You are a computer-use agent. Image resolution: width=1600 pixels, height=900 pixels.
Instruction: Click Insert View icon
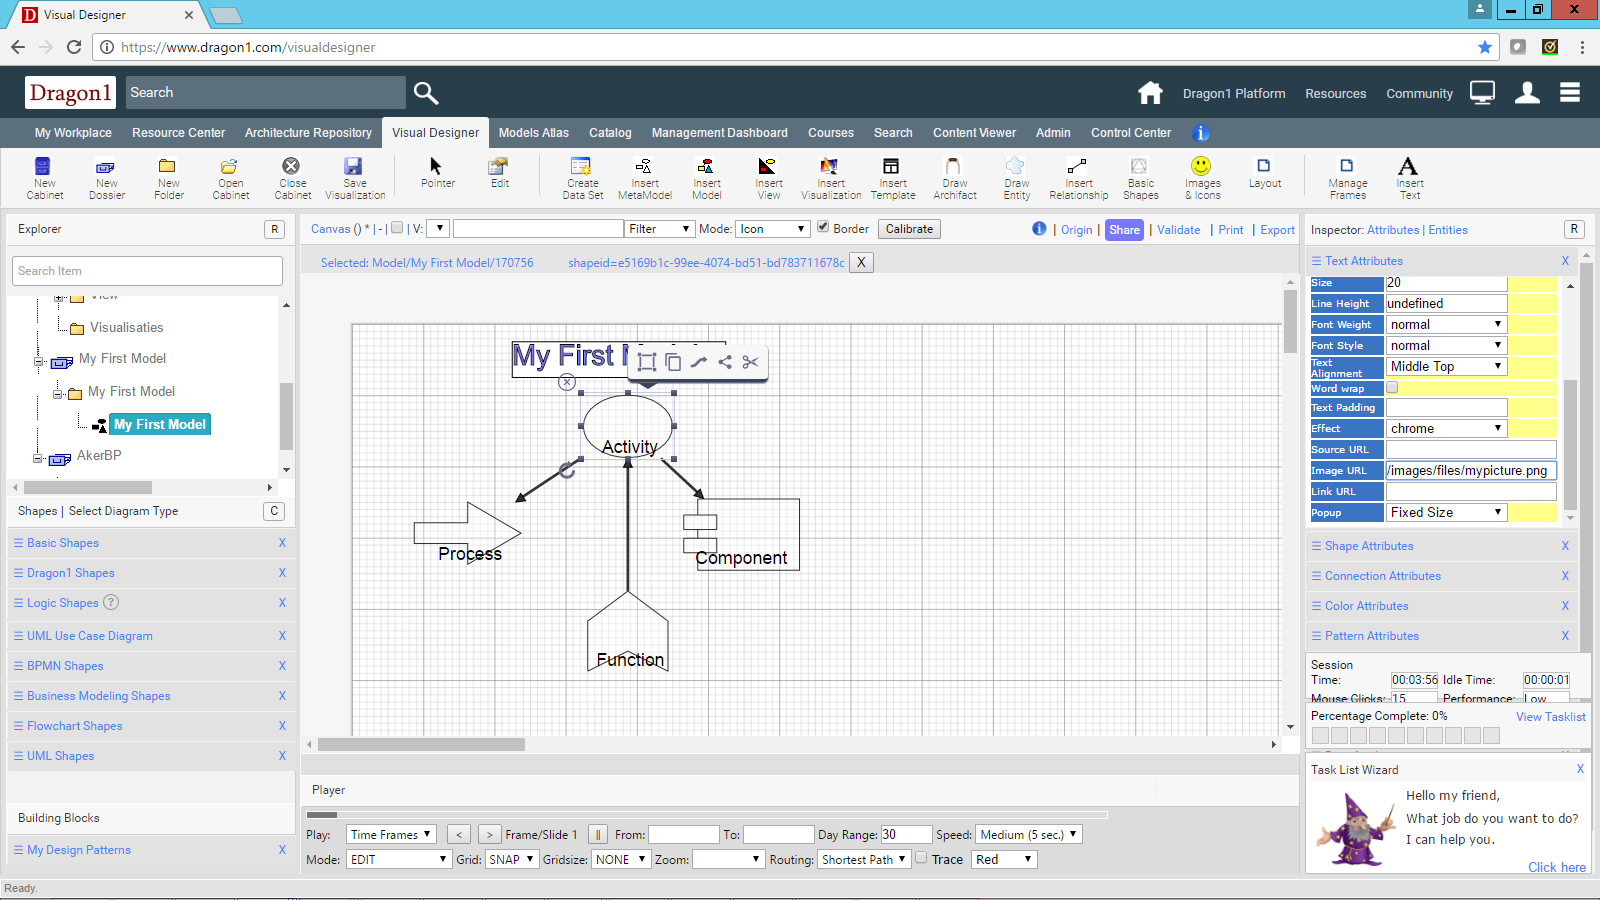point(767,166)
